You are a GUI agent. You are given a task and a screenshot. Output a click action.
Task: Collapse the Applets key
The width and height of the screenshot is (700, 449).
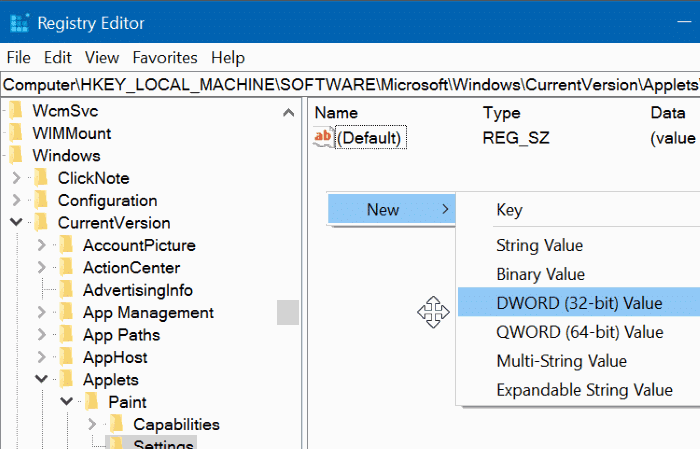tap(42, 379)
